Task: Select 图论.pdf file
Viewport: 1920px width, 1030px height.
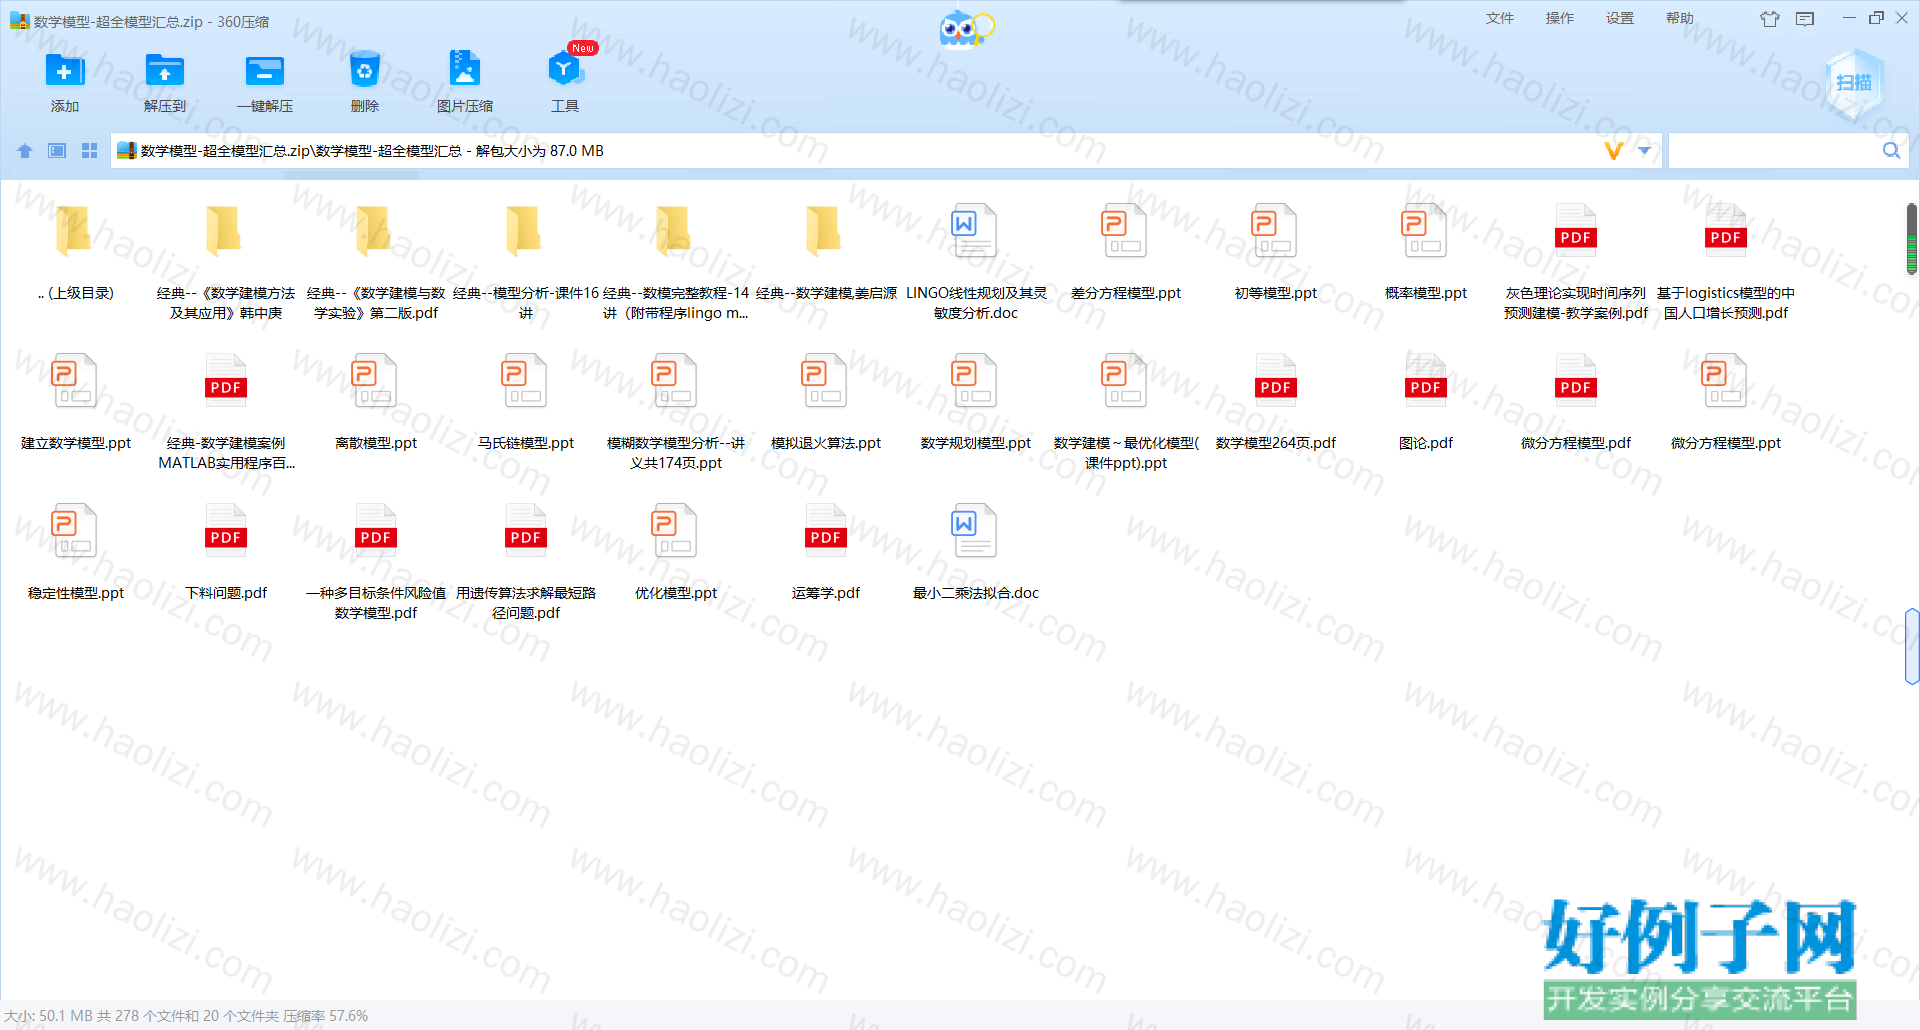Action: [1426, 402]
